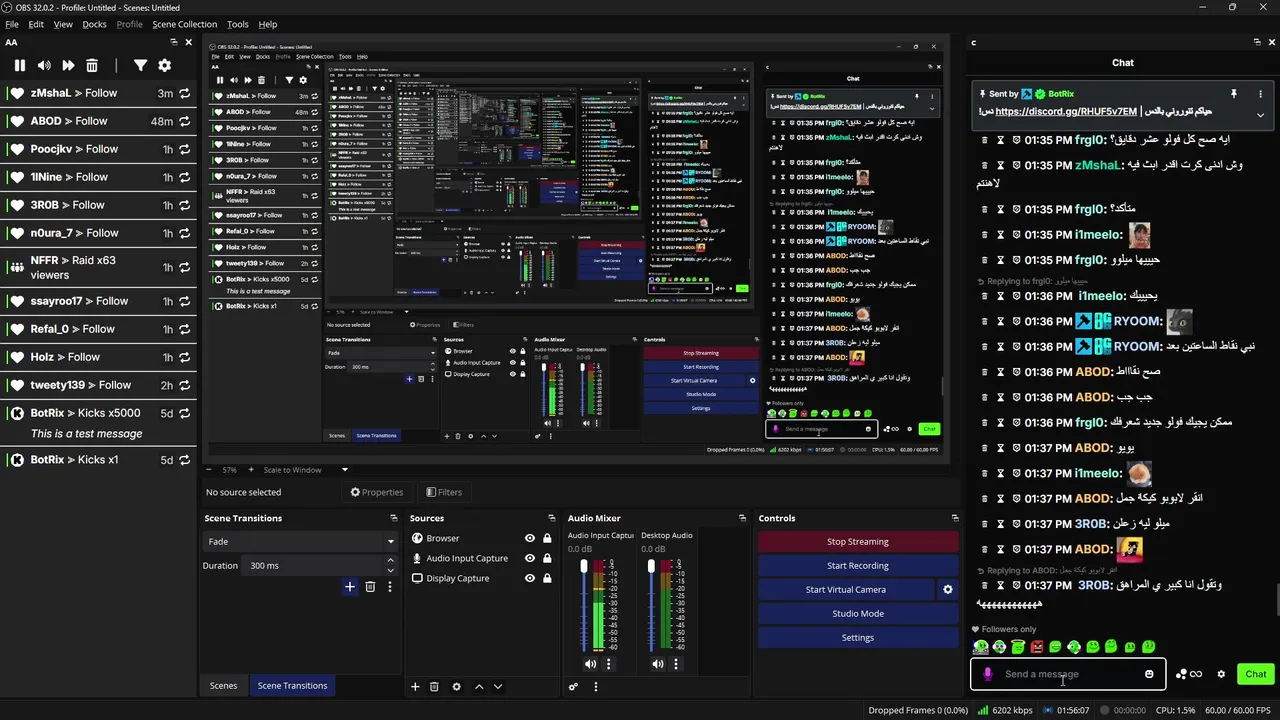1280x720 pixels.
Task: Replay the zMshaL follow alert
Action: [184, 93]
